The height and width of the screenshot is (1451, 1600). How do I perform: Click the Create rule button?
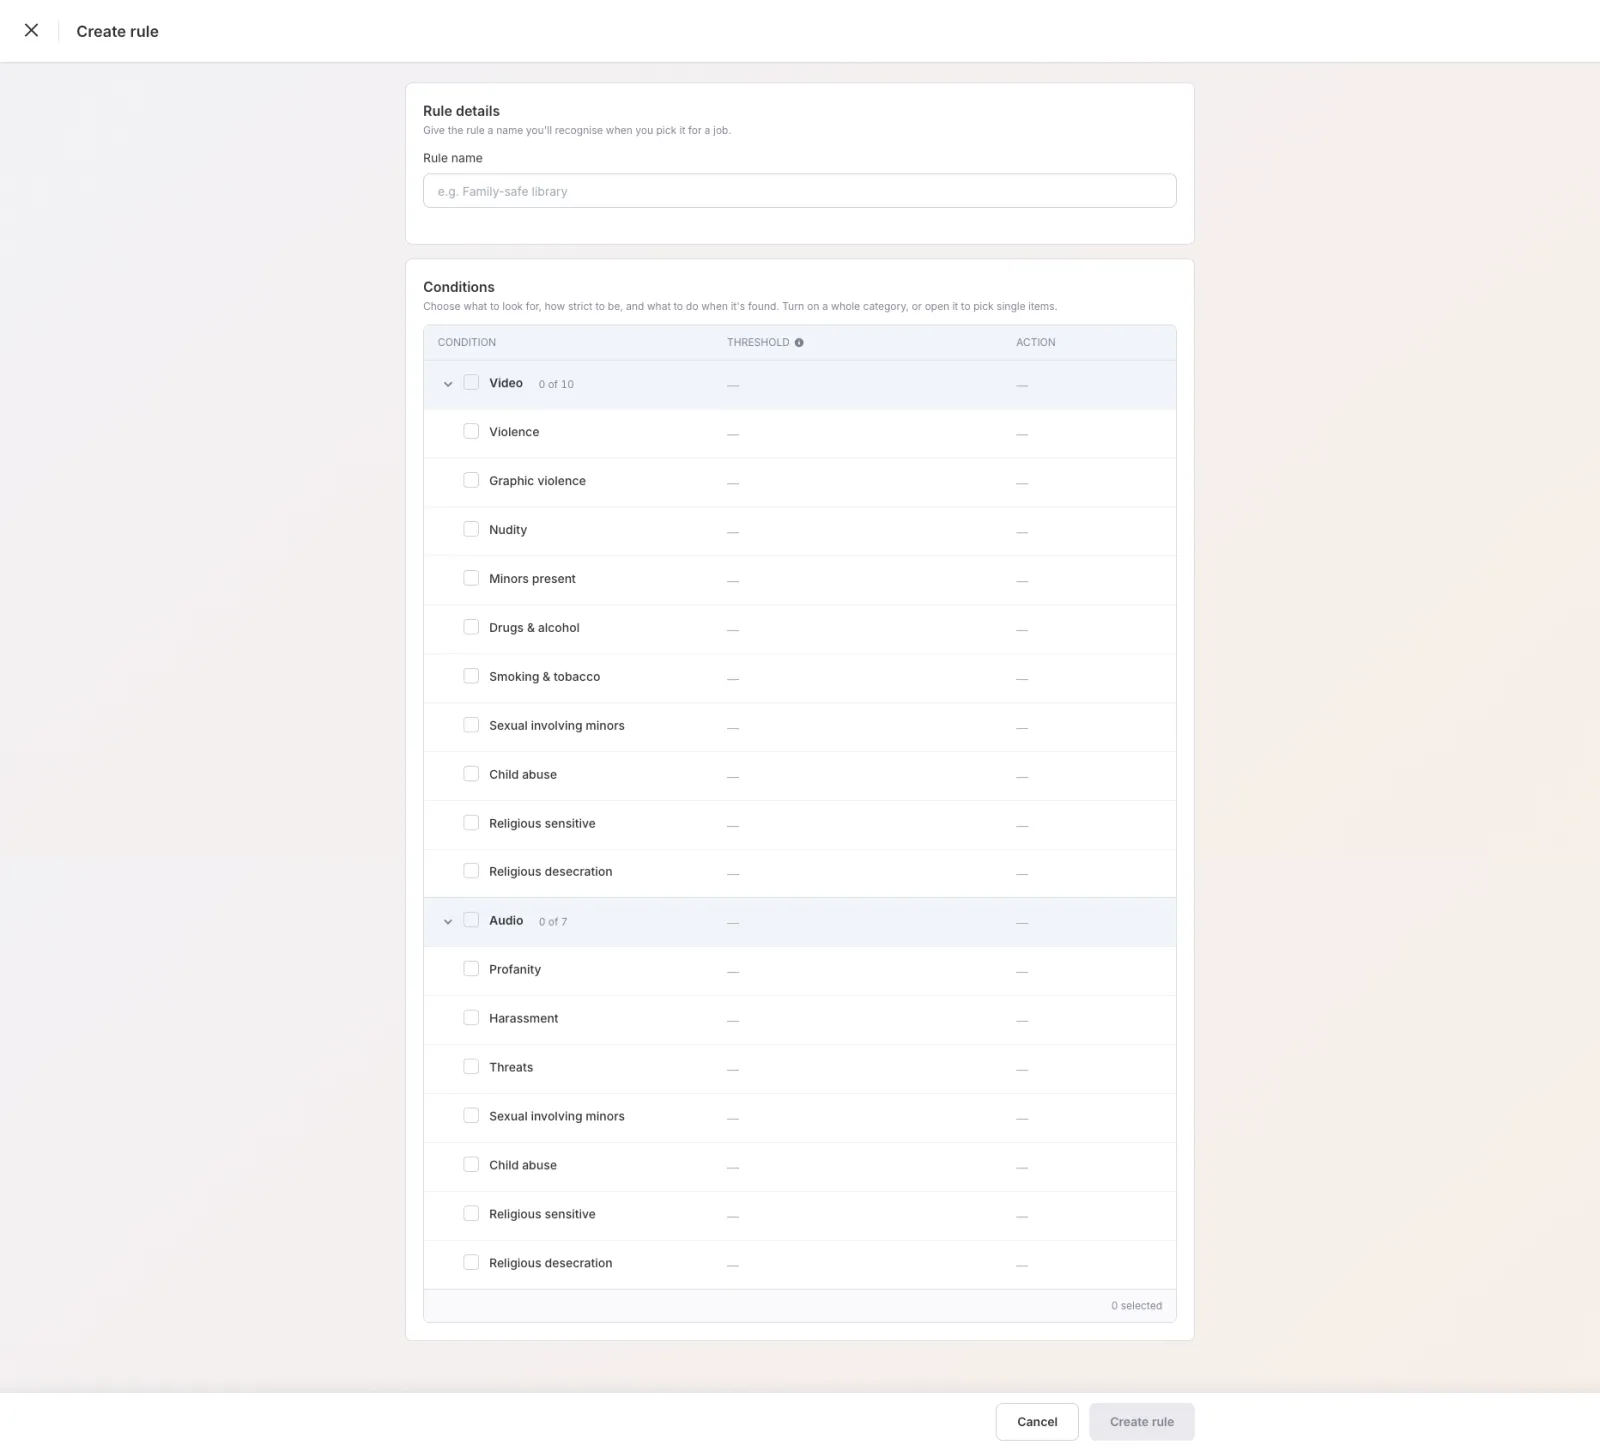coord(1141,1422)
